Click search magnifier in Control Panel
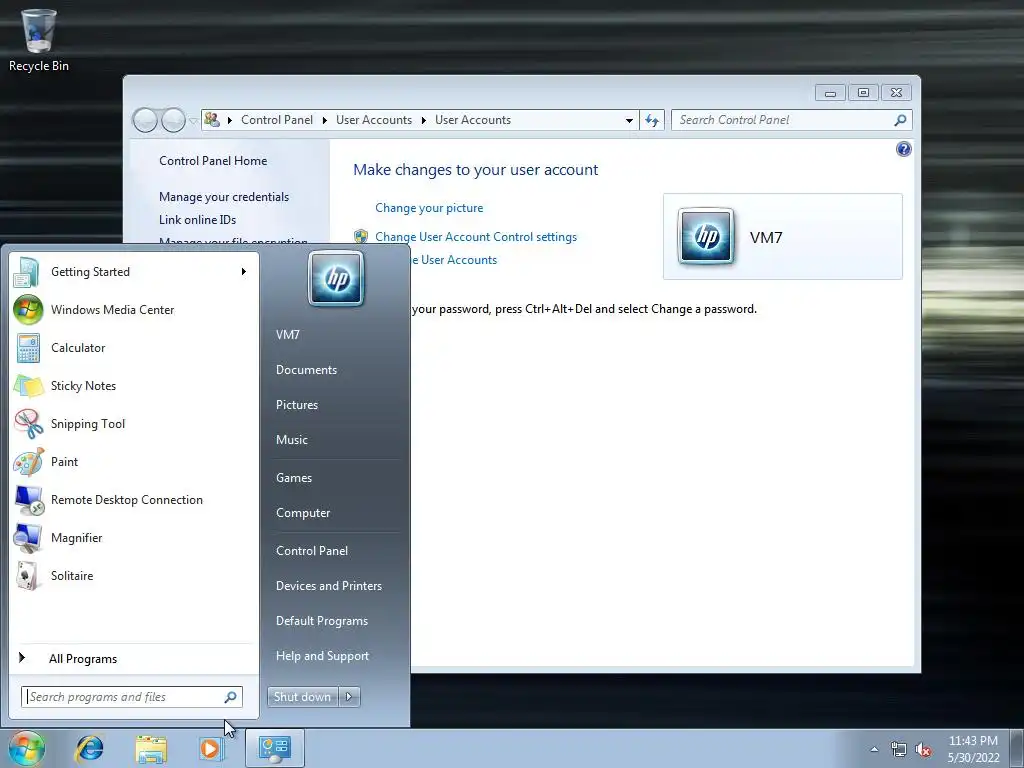The height and width of the screenshot is (768, 1024). pos(900,120)
